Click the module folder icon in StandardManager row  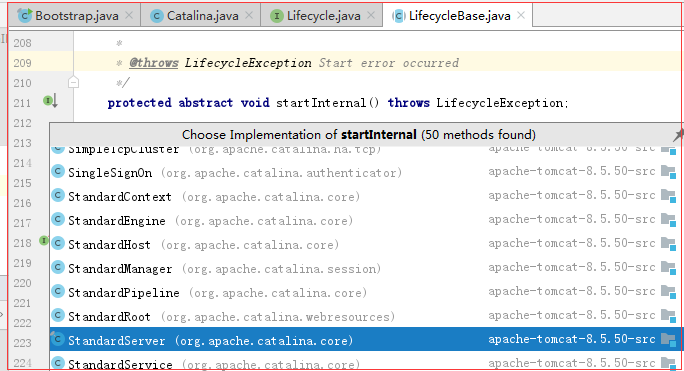click(668, 268)
